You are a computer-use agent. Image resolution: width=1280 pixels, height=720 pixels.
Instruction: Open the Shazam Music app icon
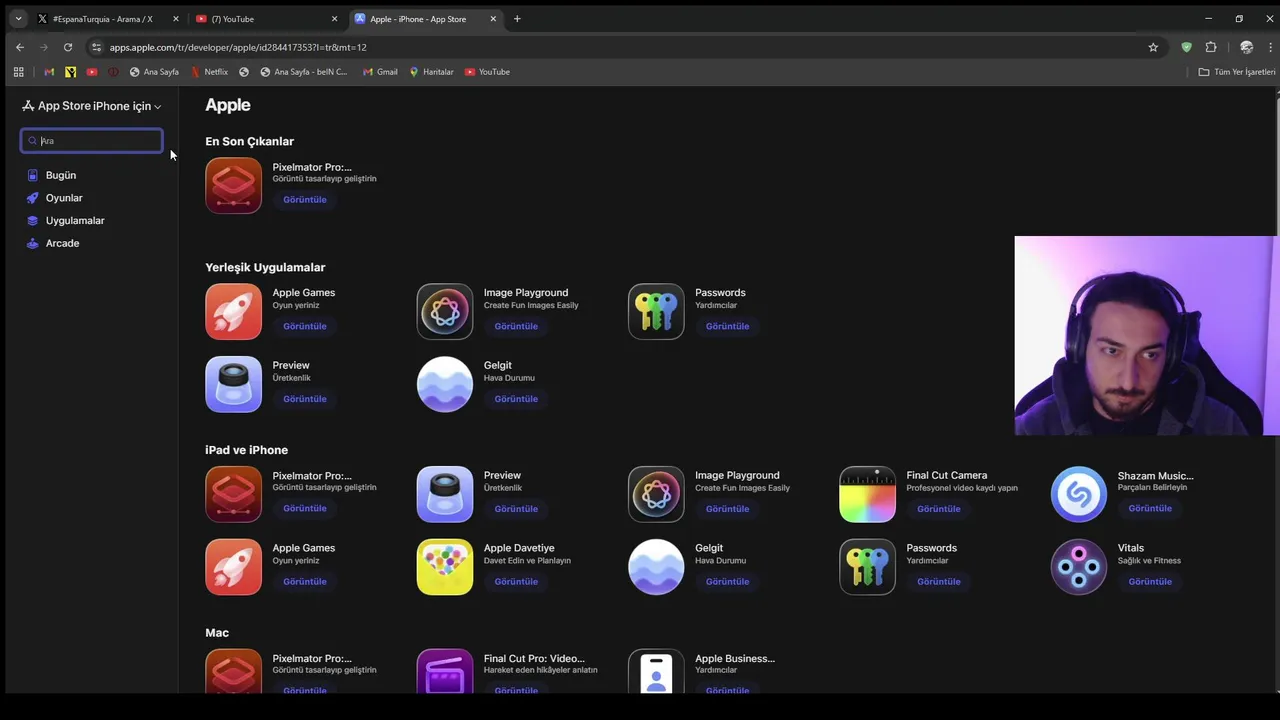1078,494
